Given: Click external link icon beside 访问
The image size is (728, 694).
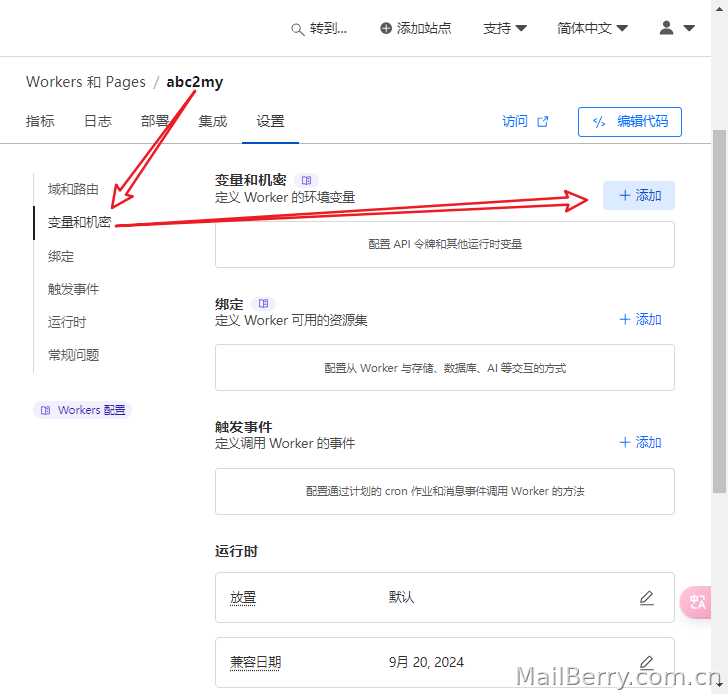Looking at the screenshot, I should point(543,122).
